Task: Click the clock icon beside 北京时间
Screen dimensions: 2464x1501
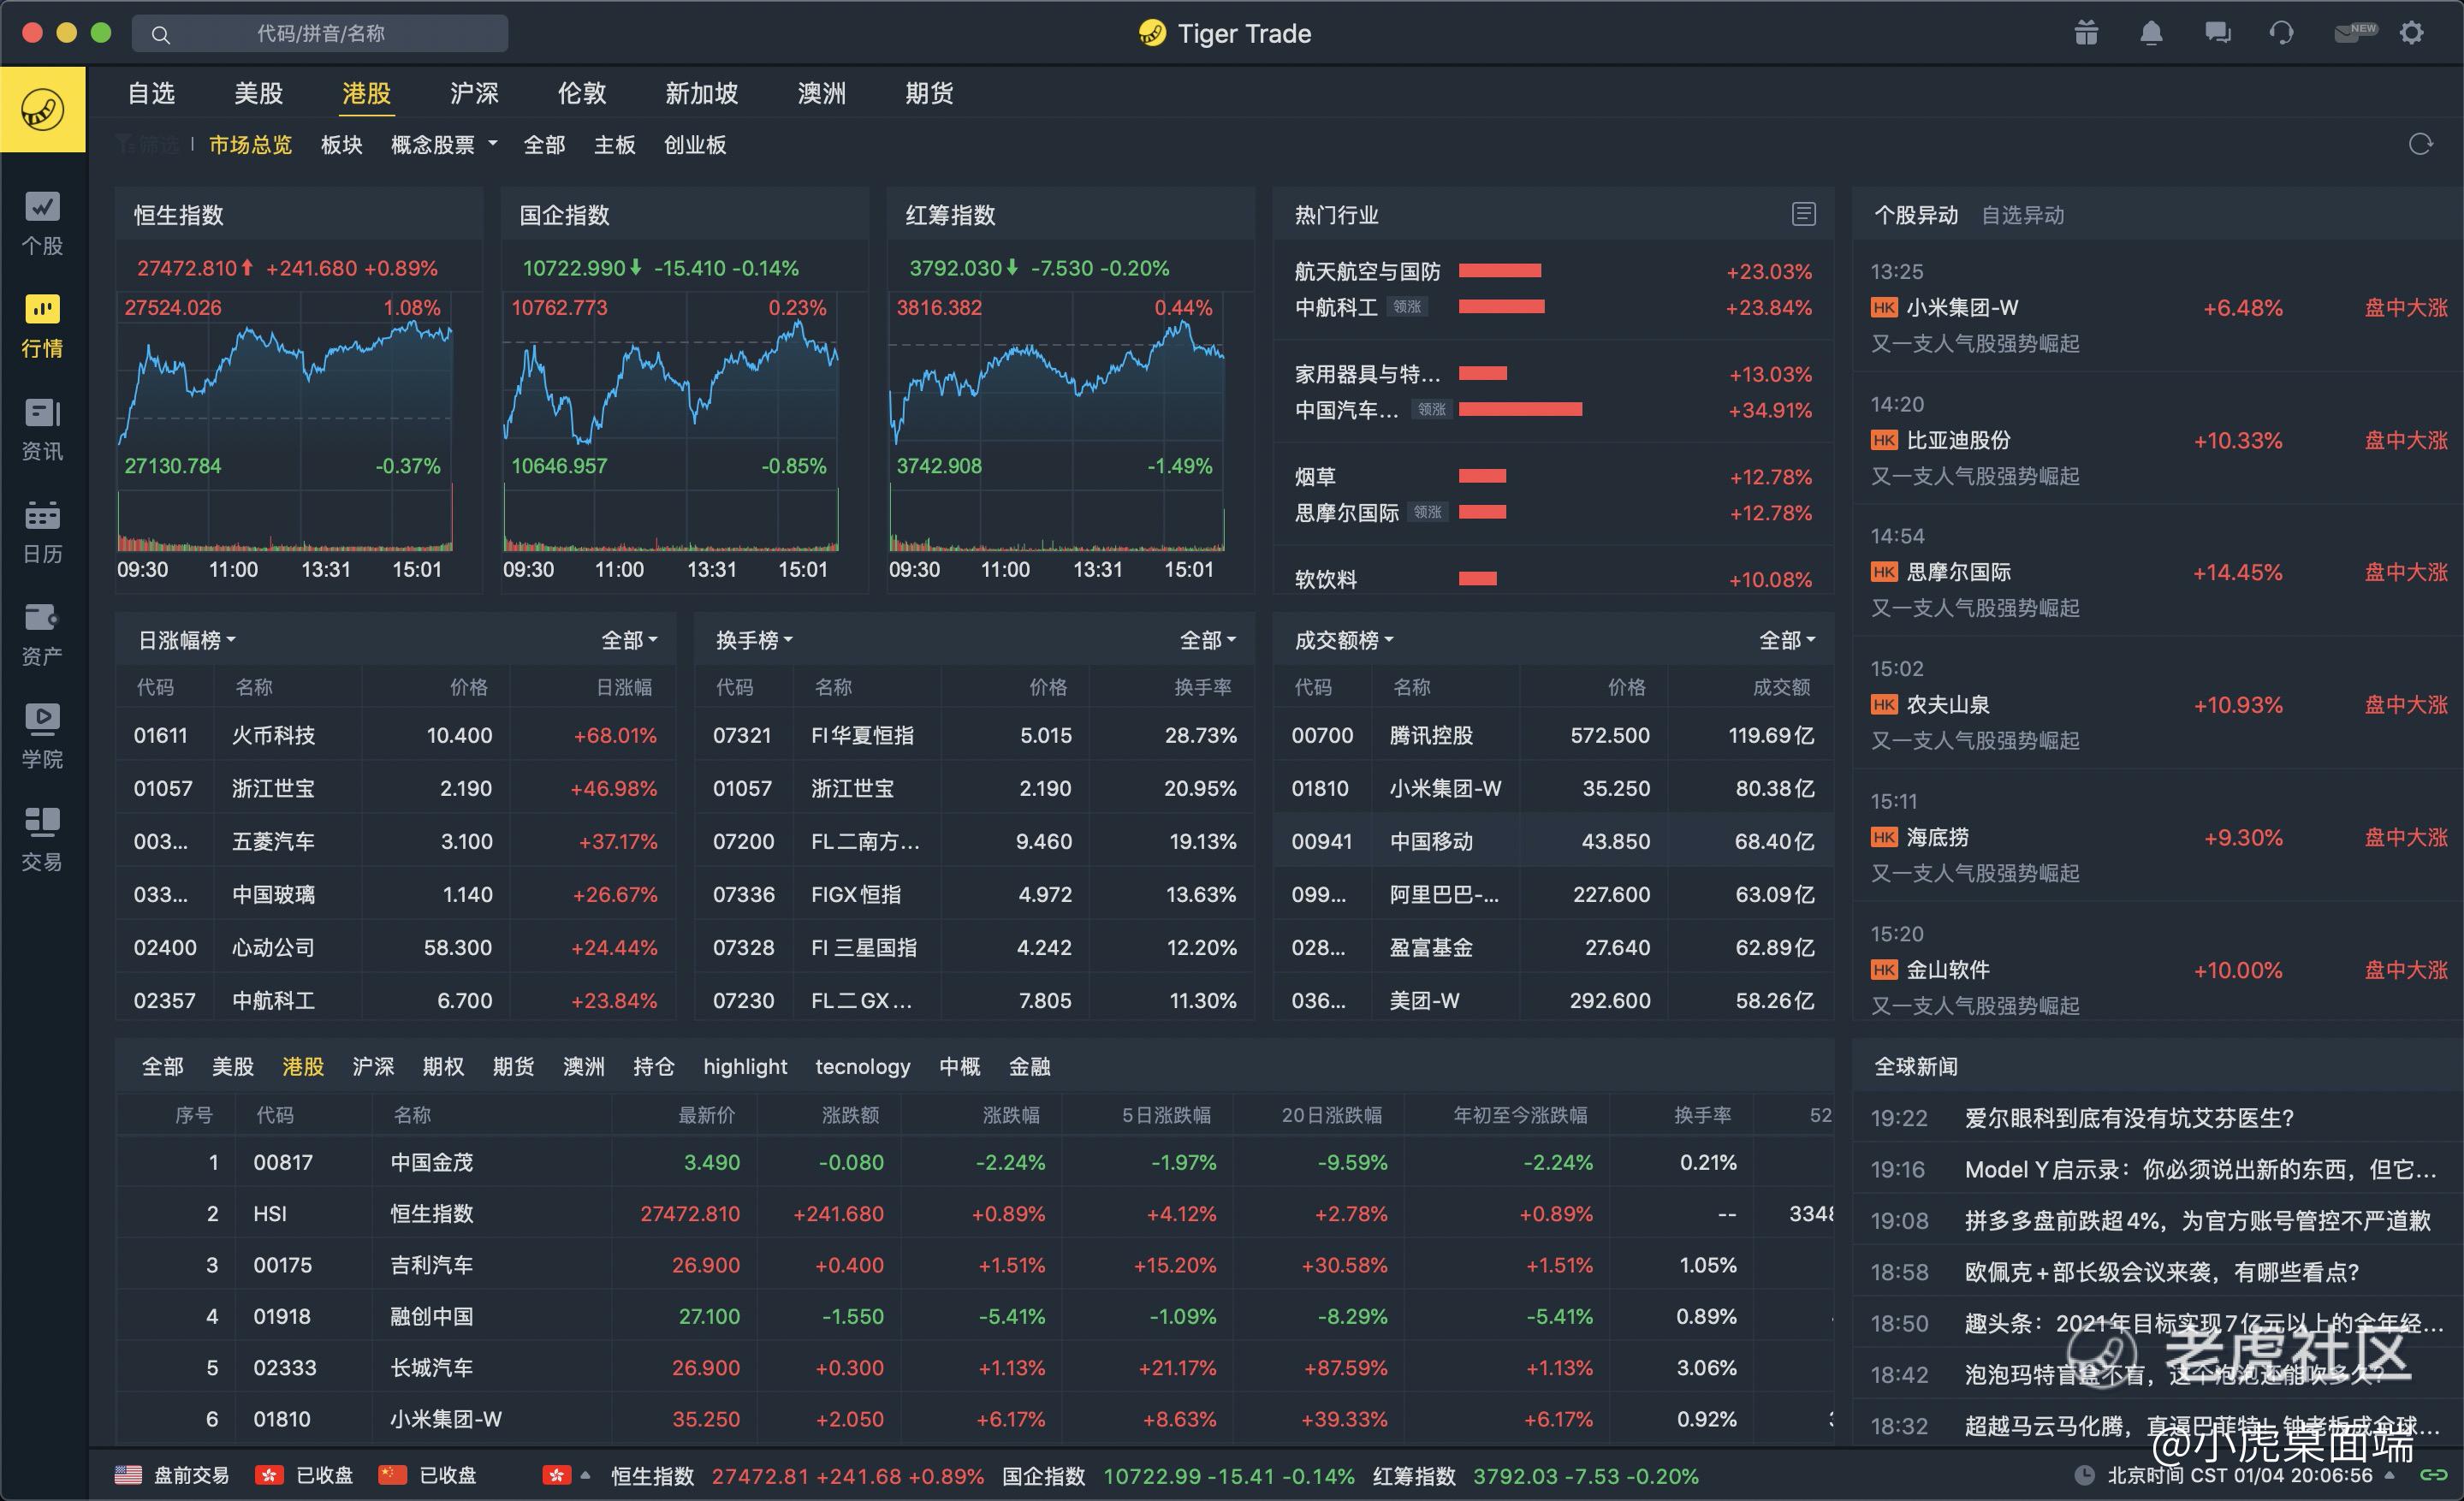Action: [2084, 1475]
